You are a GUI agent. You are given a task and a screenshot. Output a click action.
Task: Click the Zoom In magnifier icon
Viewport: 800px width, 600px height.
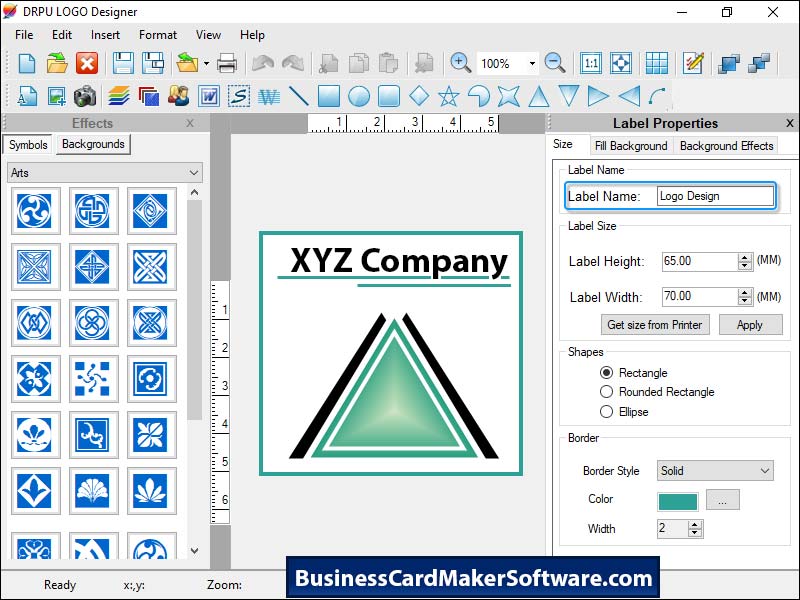460,63
